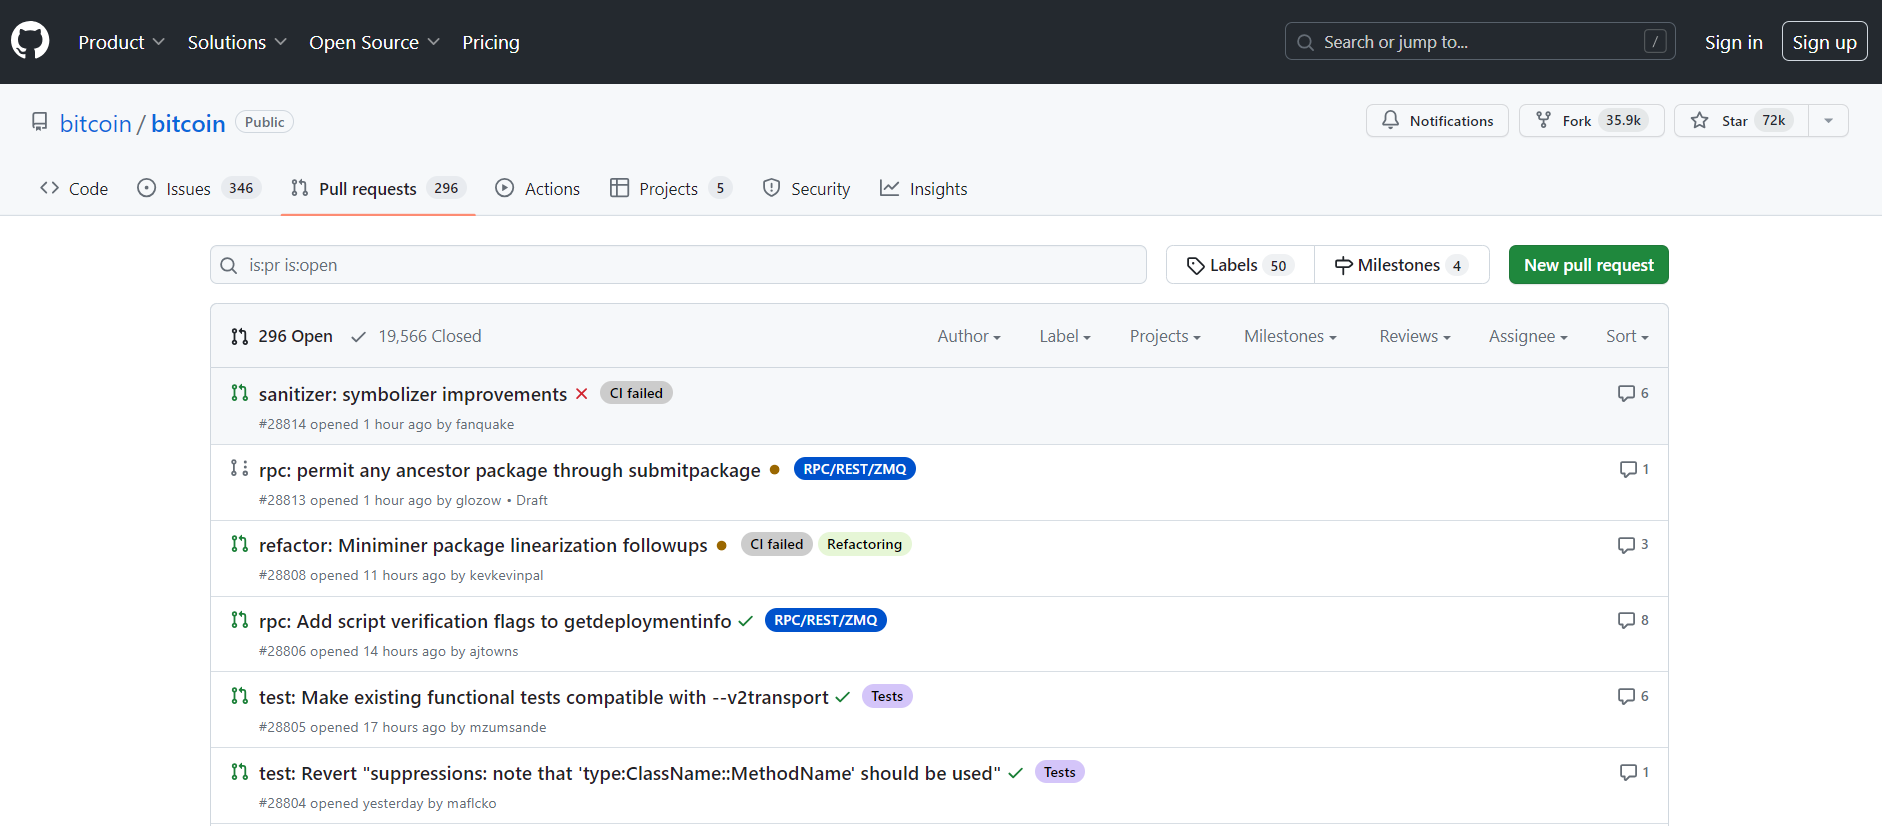Open the Milestones filter dropdown
Image resolution: width=1882 pixels, height=826 pixels.
click(1290, 337)
